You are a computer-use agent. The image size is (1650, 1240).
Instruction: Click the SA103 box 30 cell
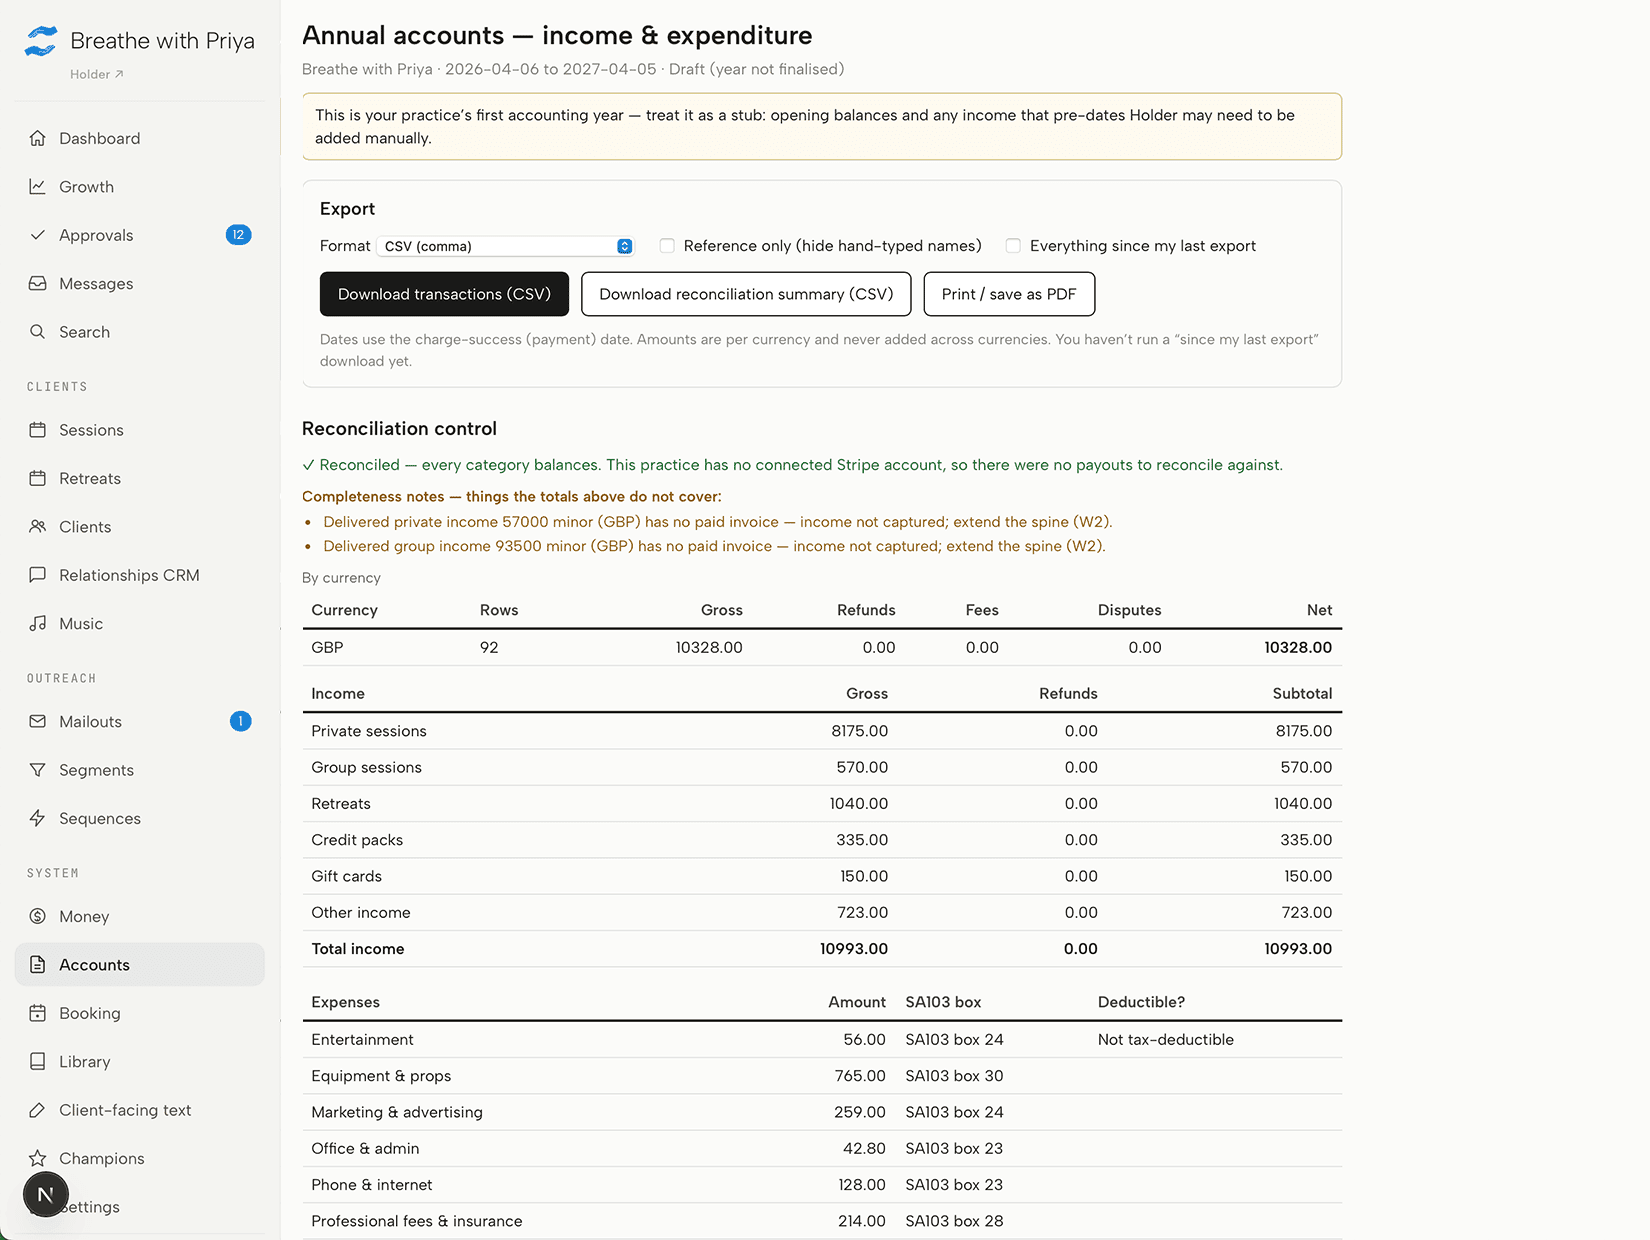tap(954, 1076)
